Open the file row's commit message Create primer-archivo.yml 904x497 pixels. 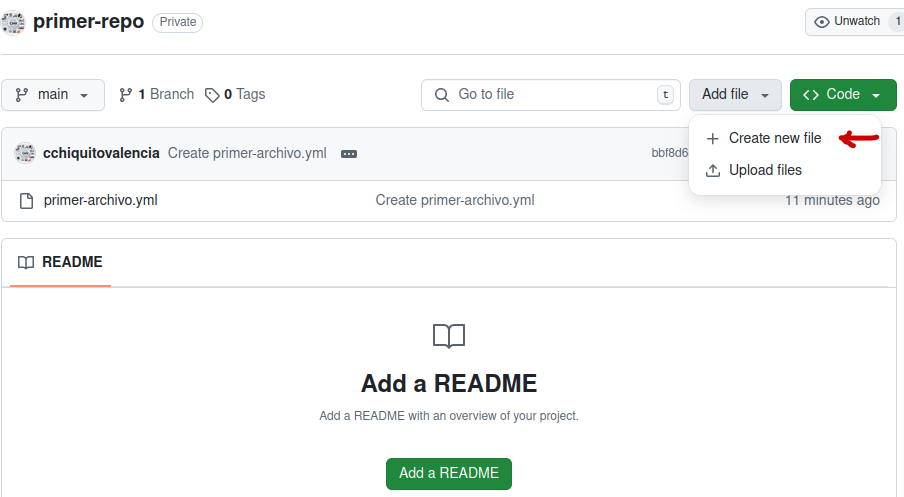click(x=455, y=200)
